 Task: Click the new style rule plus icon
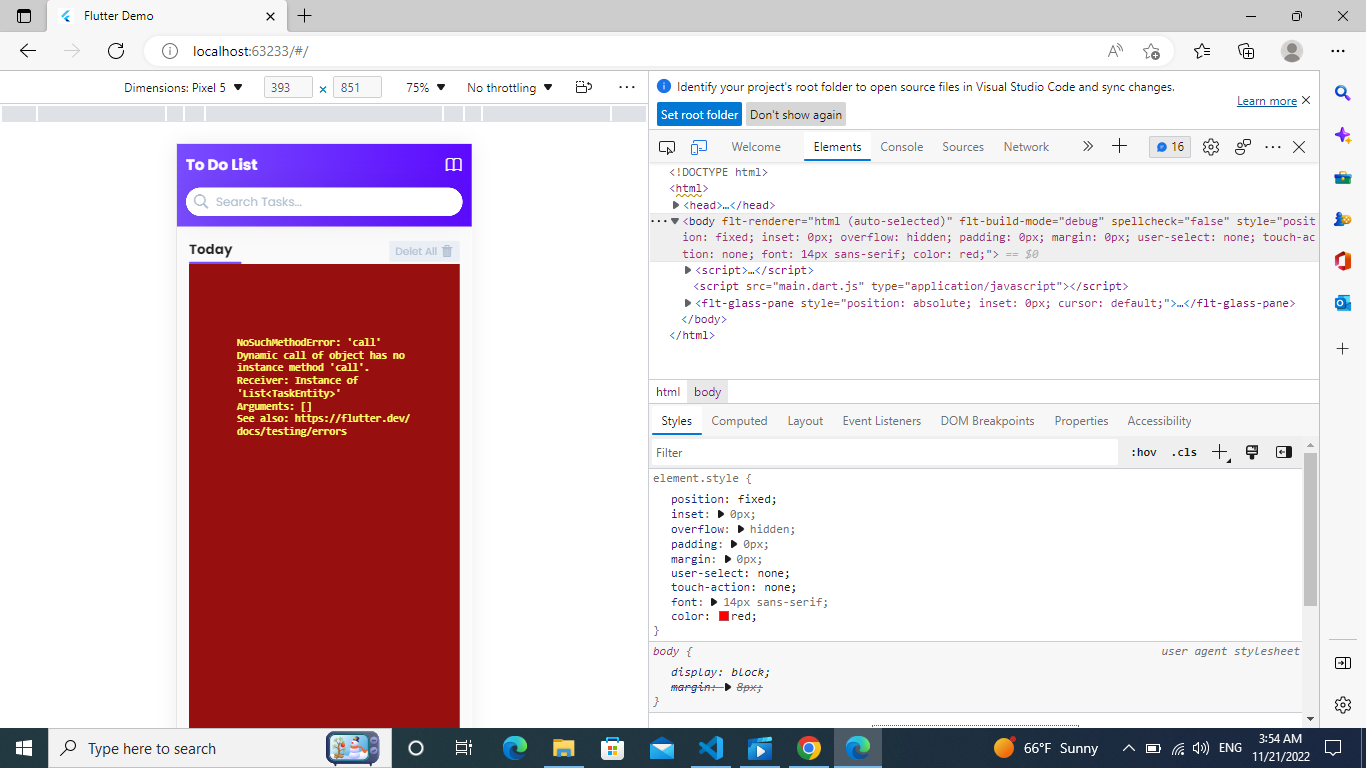(x=1219, y=452)
